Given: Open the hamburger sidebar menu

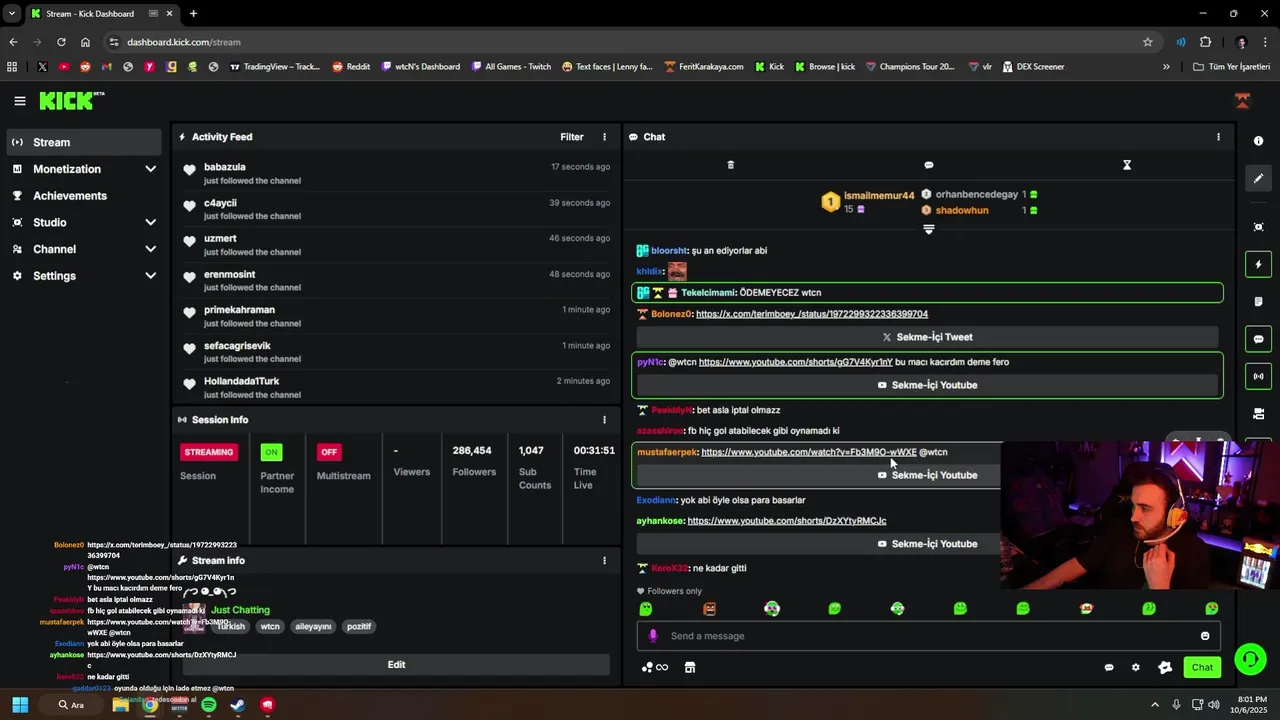Looking at the screenshot, I should pyautogui.click(x=19, y=101).
